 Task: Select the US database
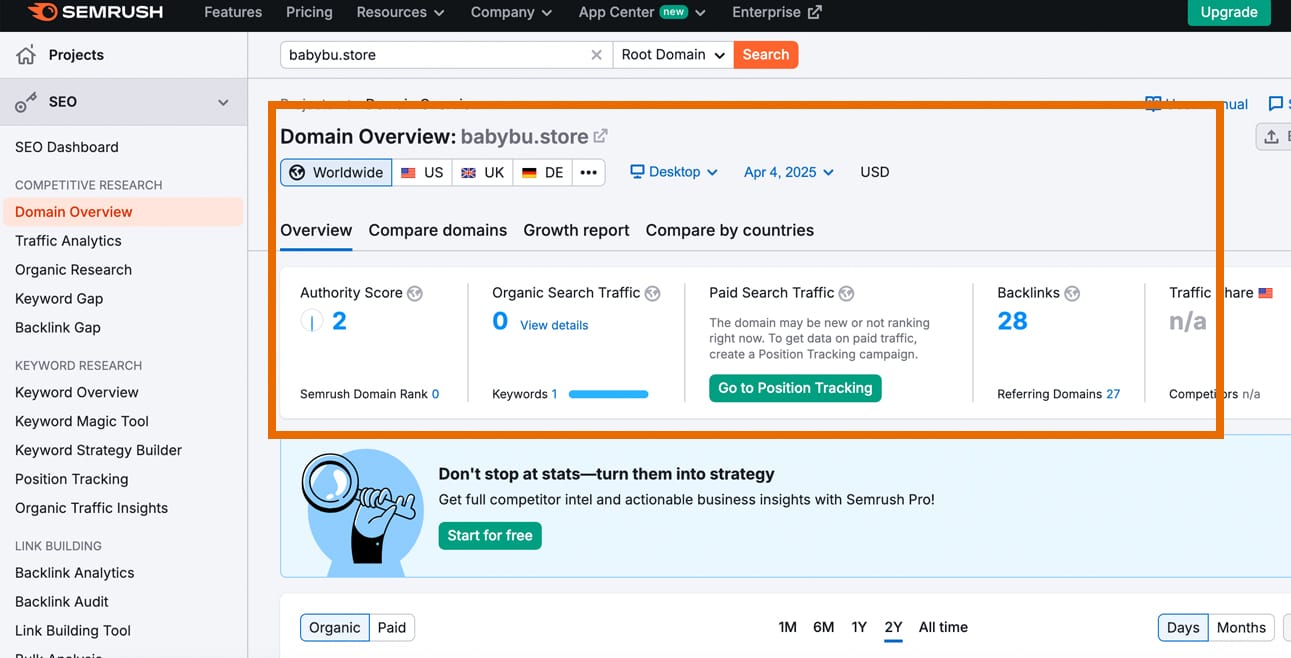pyautogui.click(x=422, y=172)
